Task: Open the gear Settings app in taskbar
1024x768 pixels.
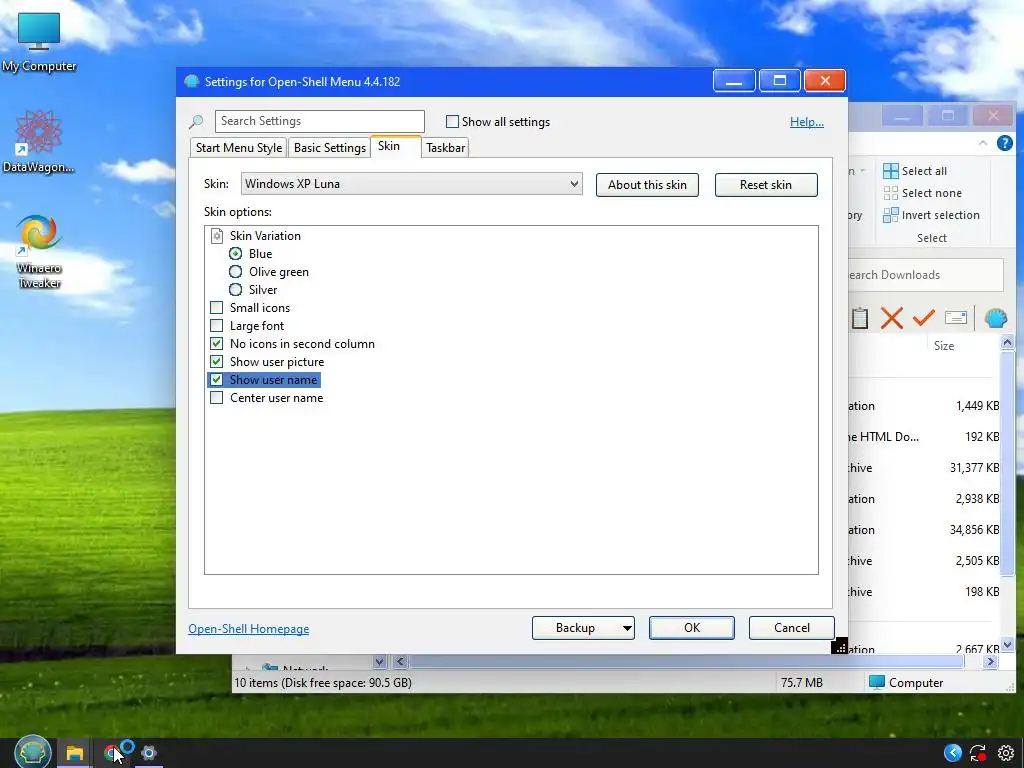Action: point(149,753)
